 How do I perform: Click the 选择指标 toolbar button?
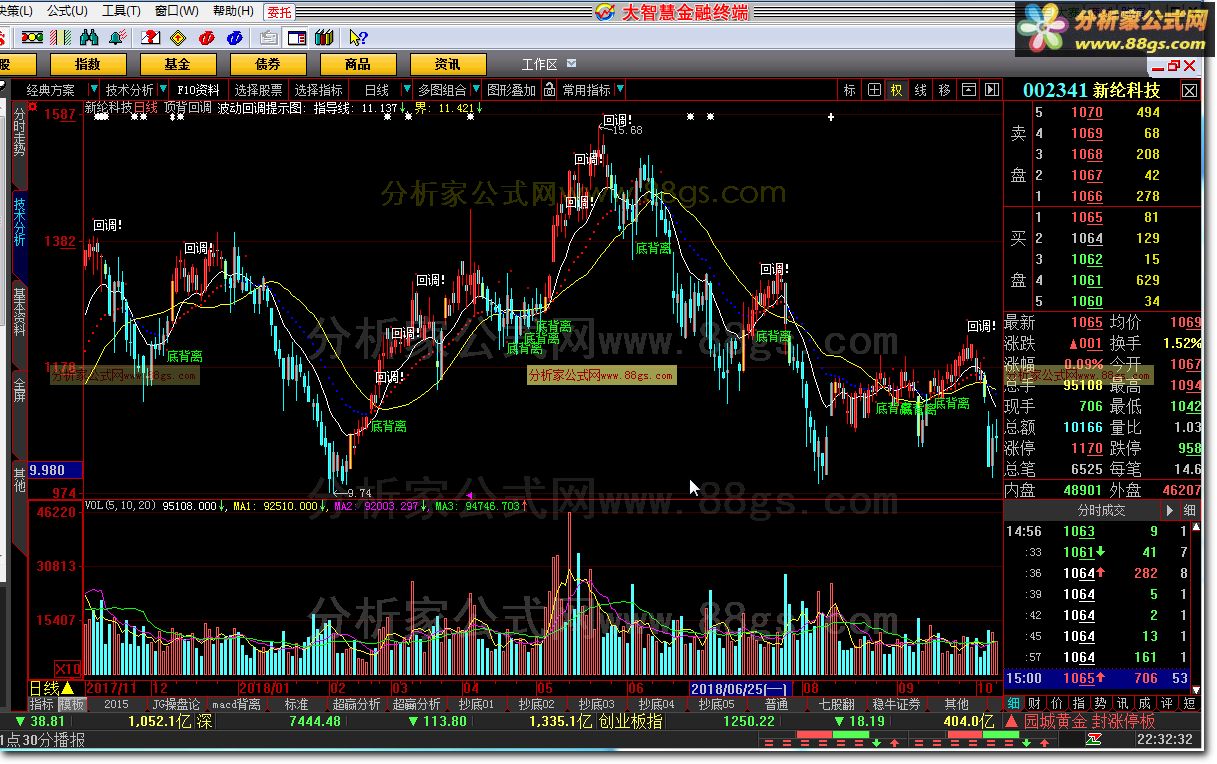(x=319, y=90)
